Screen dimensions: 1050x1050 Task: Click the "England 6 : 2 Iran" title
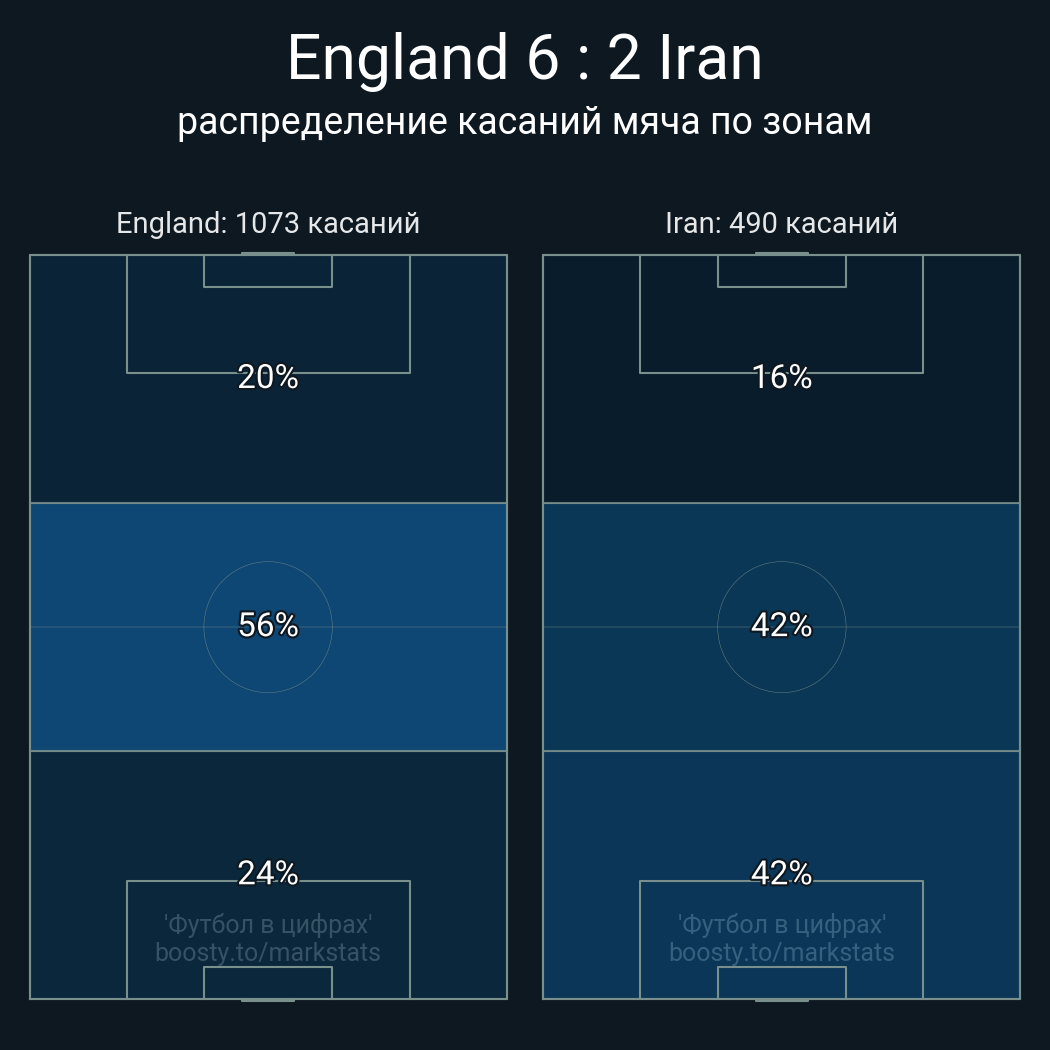point(524,58)
